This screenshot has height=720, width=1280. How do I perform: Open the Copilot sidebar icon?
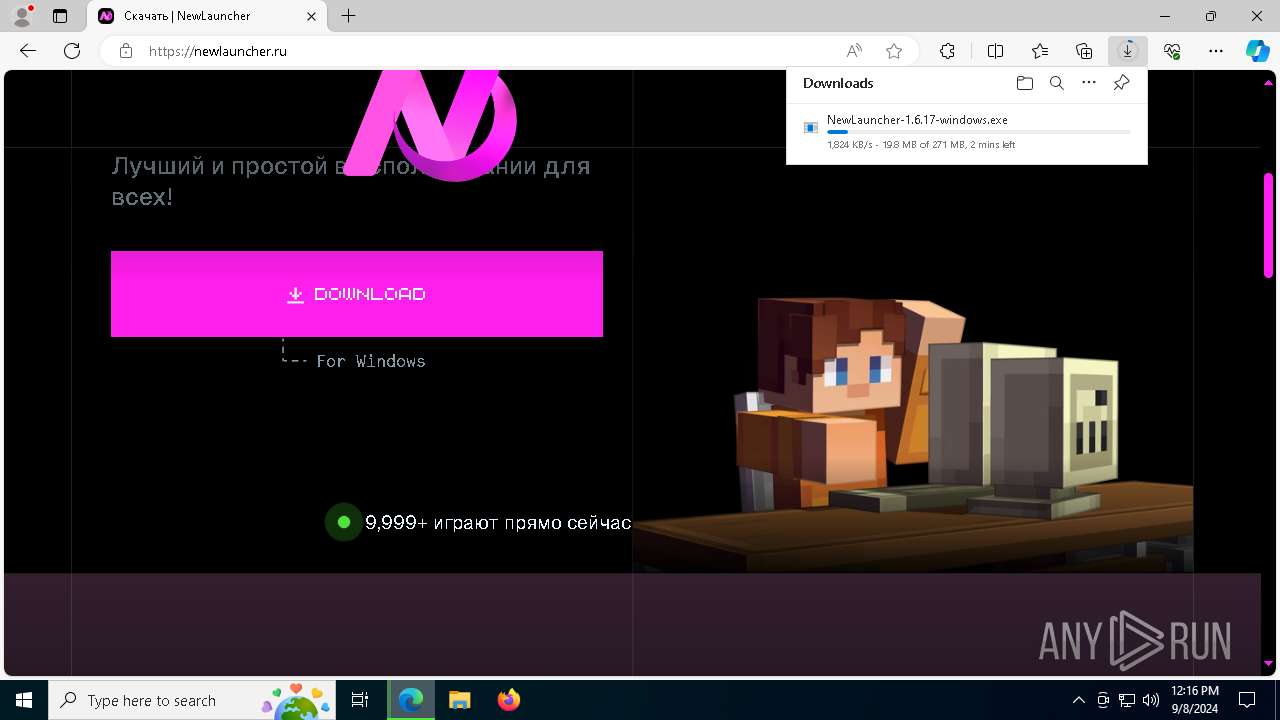pyautogui.click(x=1257, y=51)
